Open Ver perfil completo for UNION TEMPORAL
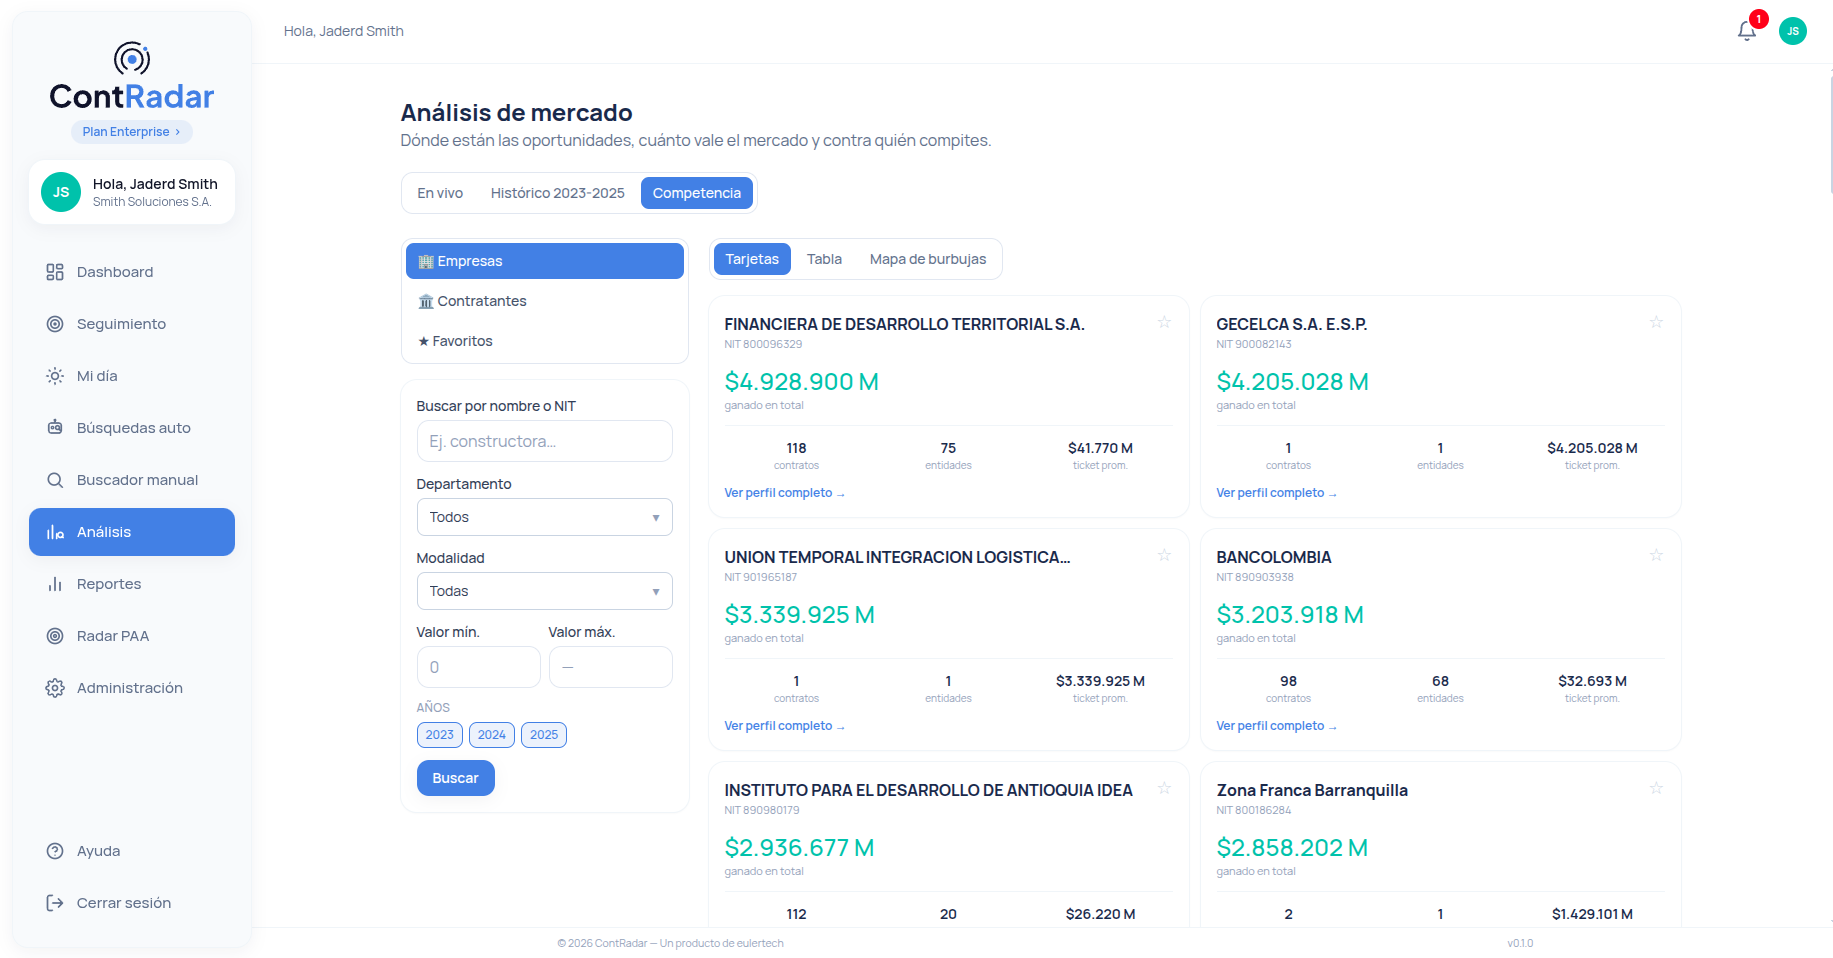This screenshot has height=958, width=1833. pyautogui.click(x=785, y=726)
